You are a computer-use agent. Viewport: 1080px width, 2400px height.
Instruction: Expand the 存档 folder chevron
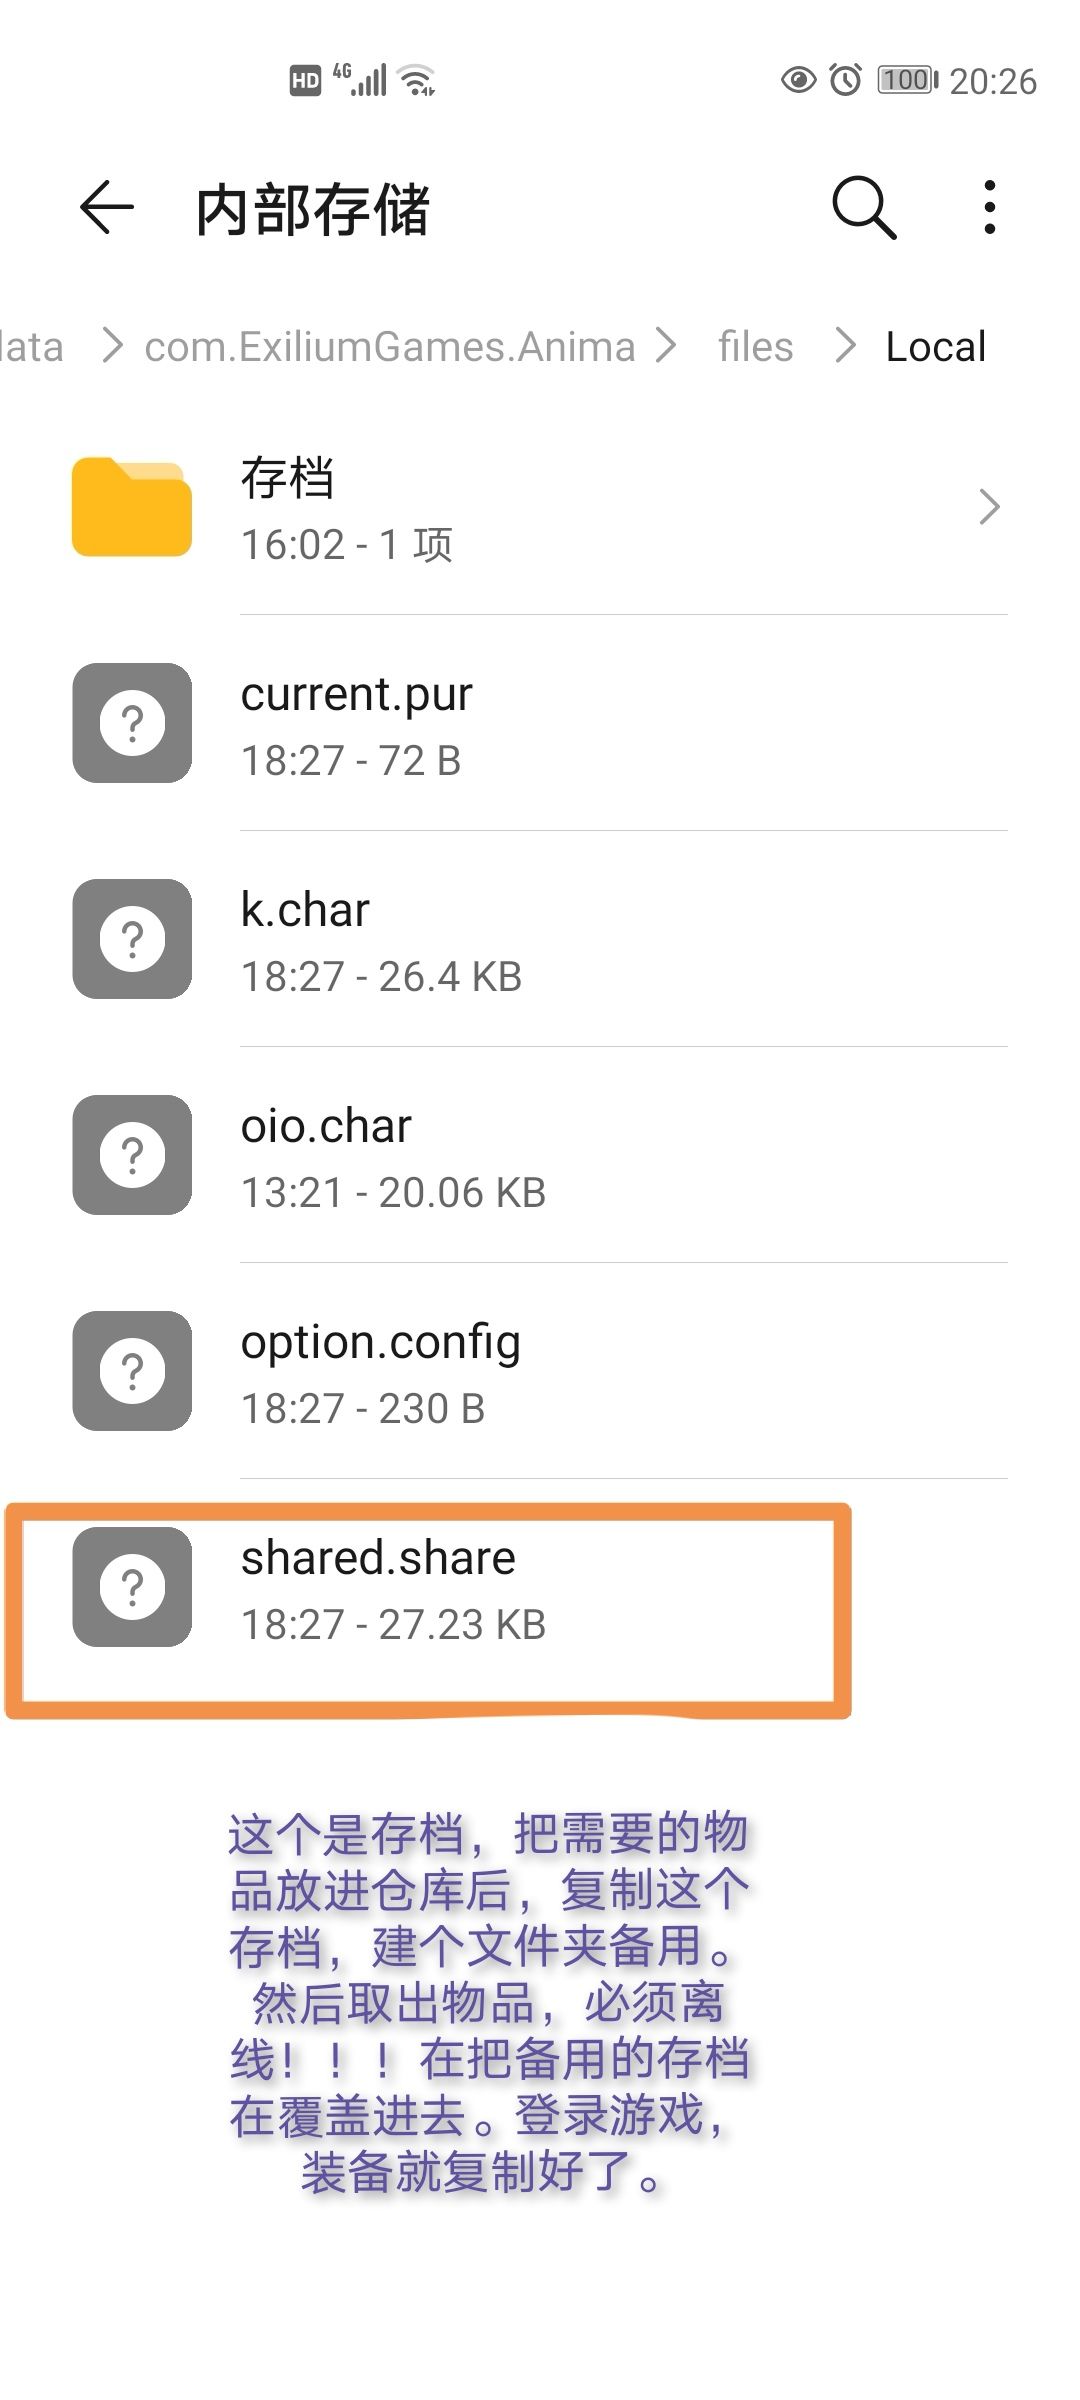click(989, 507)
